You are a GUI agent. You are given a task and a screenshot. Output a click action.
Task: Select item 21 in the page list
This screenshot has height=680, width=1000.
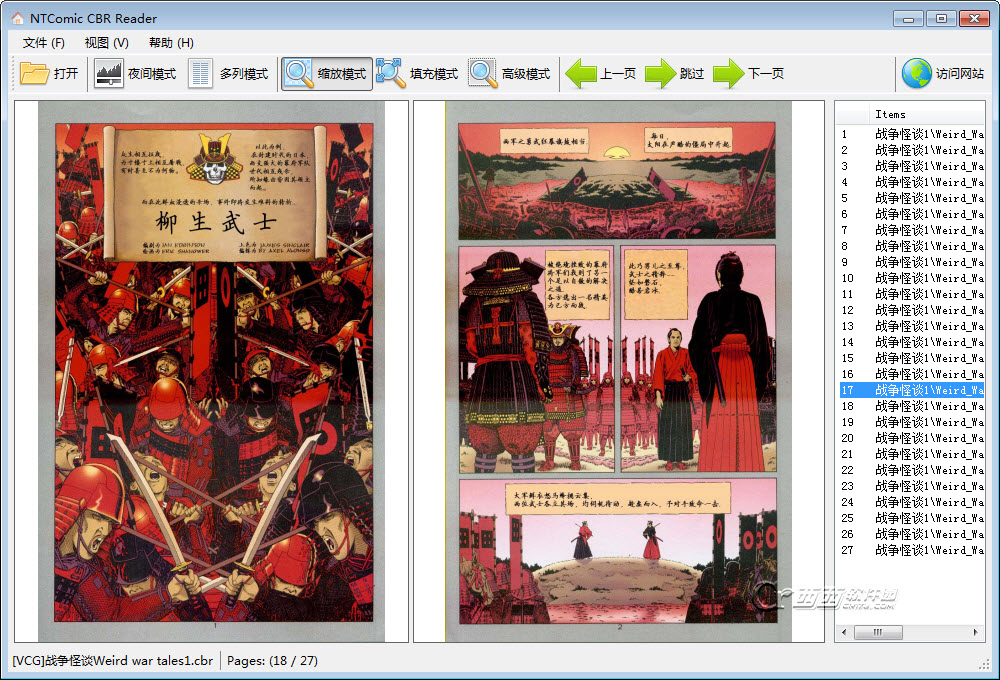[912, 454]
